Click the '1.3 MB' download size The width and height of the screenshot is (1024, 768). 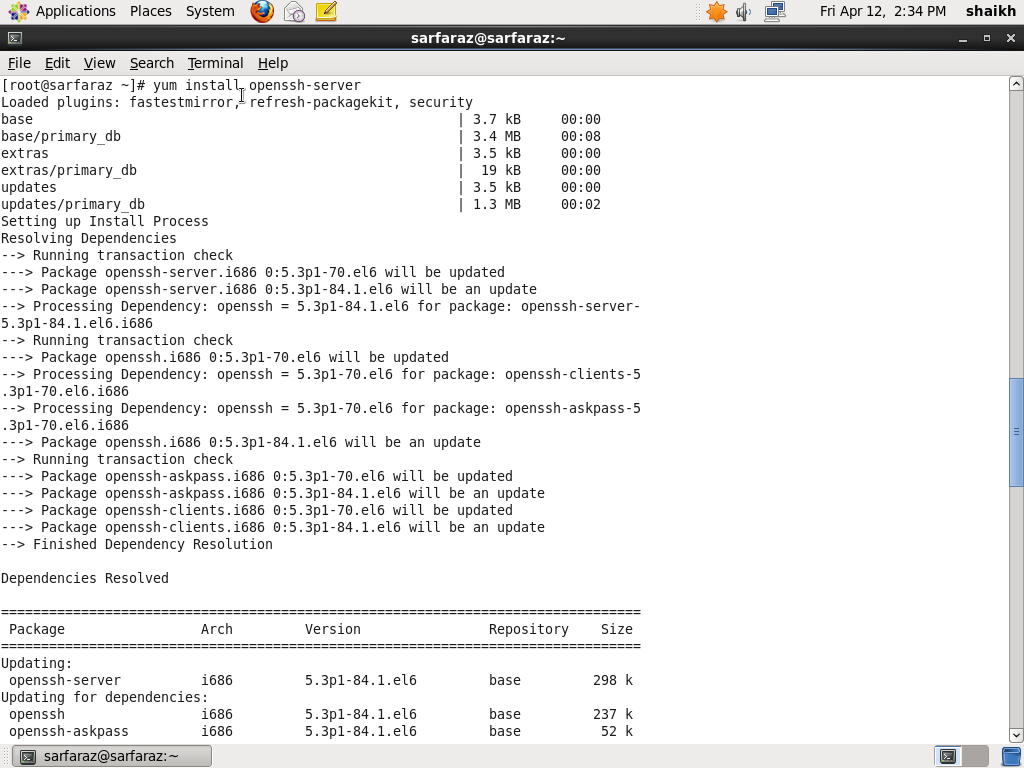coord(496,204)
